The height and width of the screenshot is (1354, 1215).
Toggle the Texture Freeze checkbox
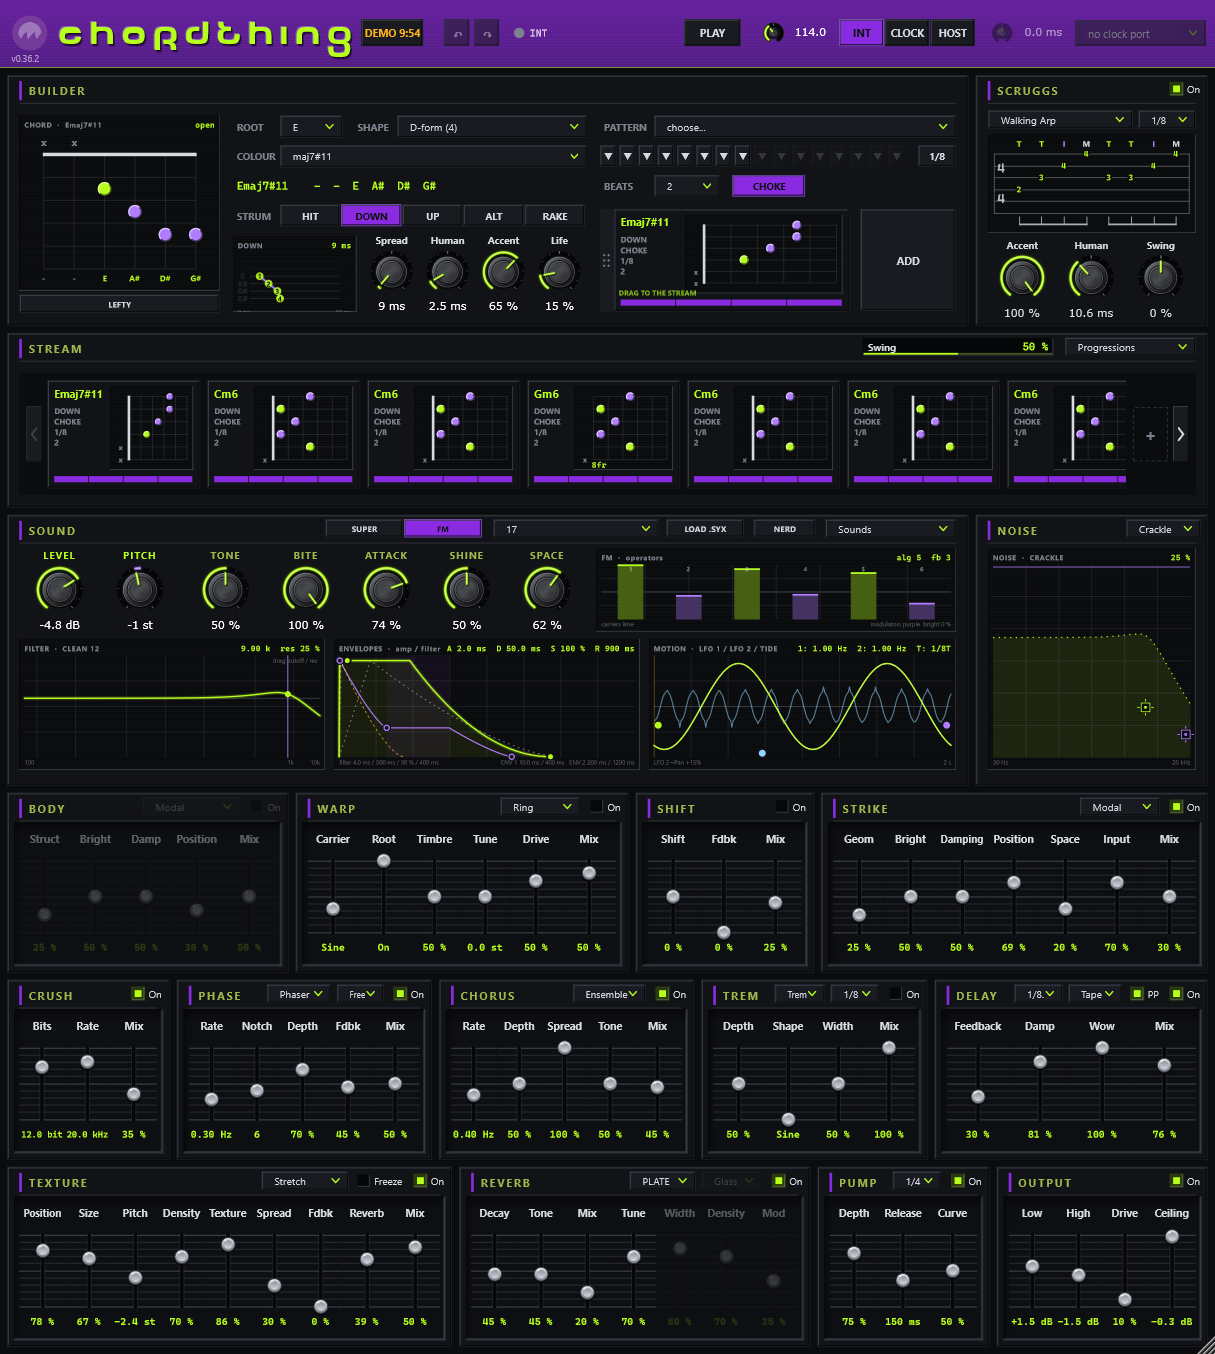click(363, 1181)
